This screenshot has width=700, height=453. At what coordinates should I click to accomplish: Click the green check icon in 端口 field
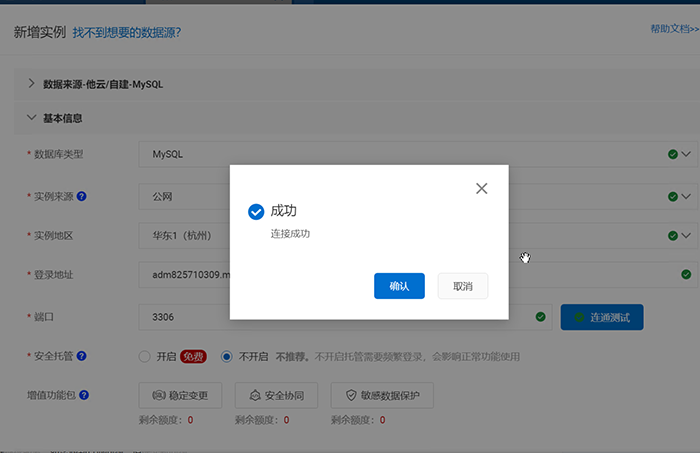tap(540, 317)
